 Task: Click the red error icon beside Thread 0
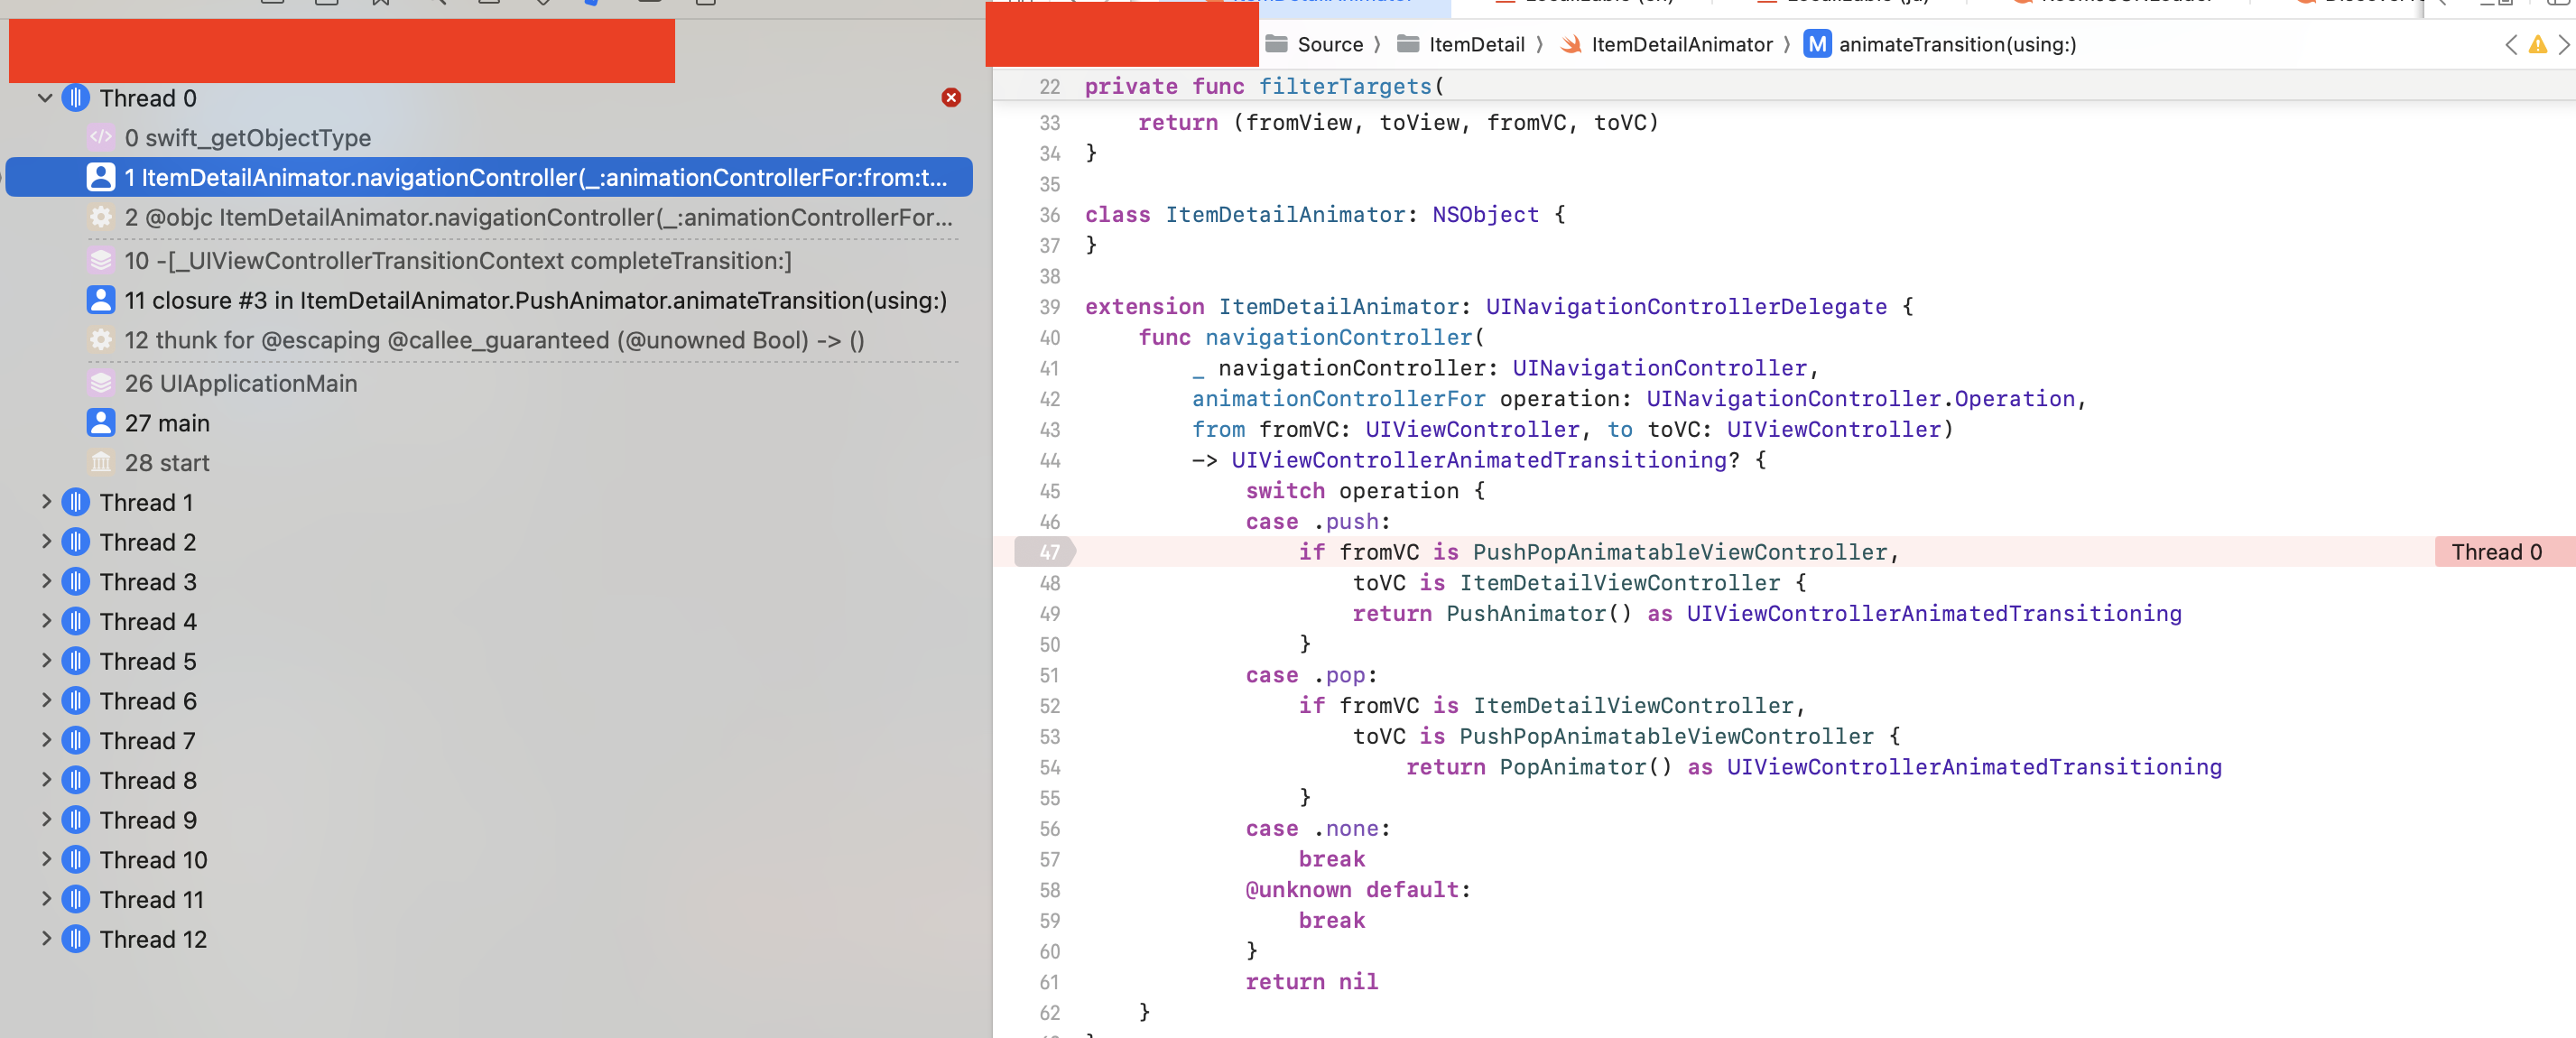click(x=951, y=97)
